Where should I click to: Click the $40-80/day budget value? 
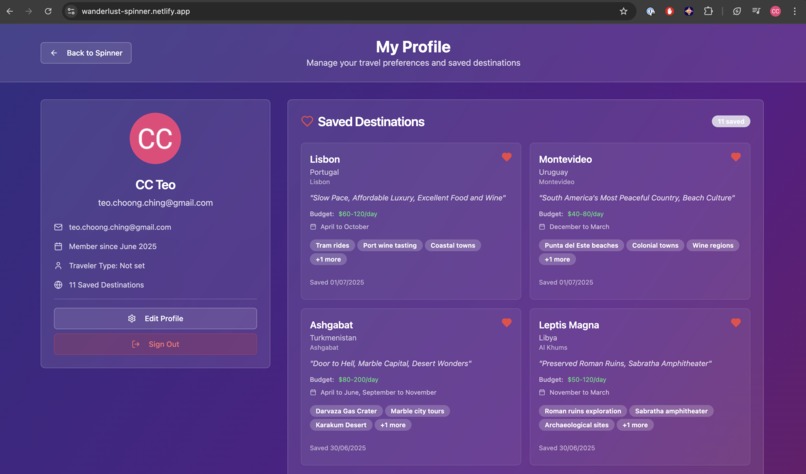(x=585, y=214)
